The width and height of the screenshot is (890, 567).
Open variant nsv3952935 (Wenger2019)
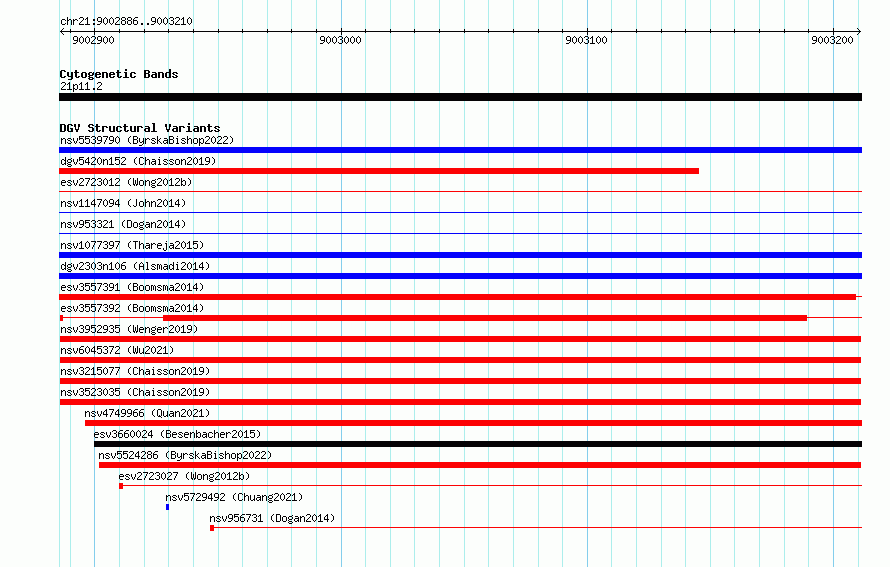pyautogui.click(x=129, y=329)
